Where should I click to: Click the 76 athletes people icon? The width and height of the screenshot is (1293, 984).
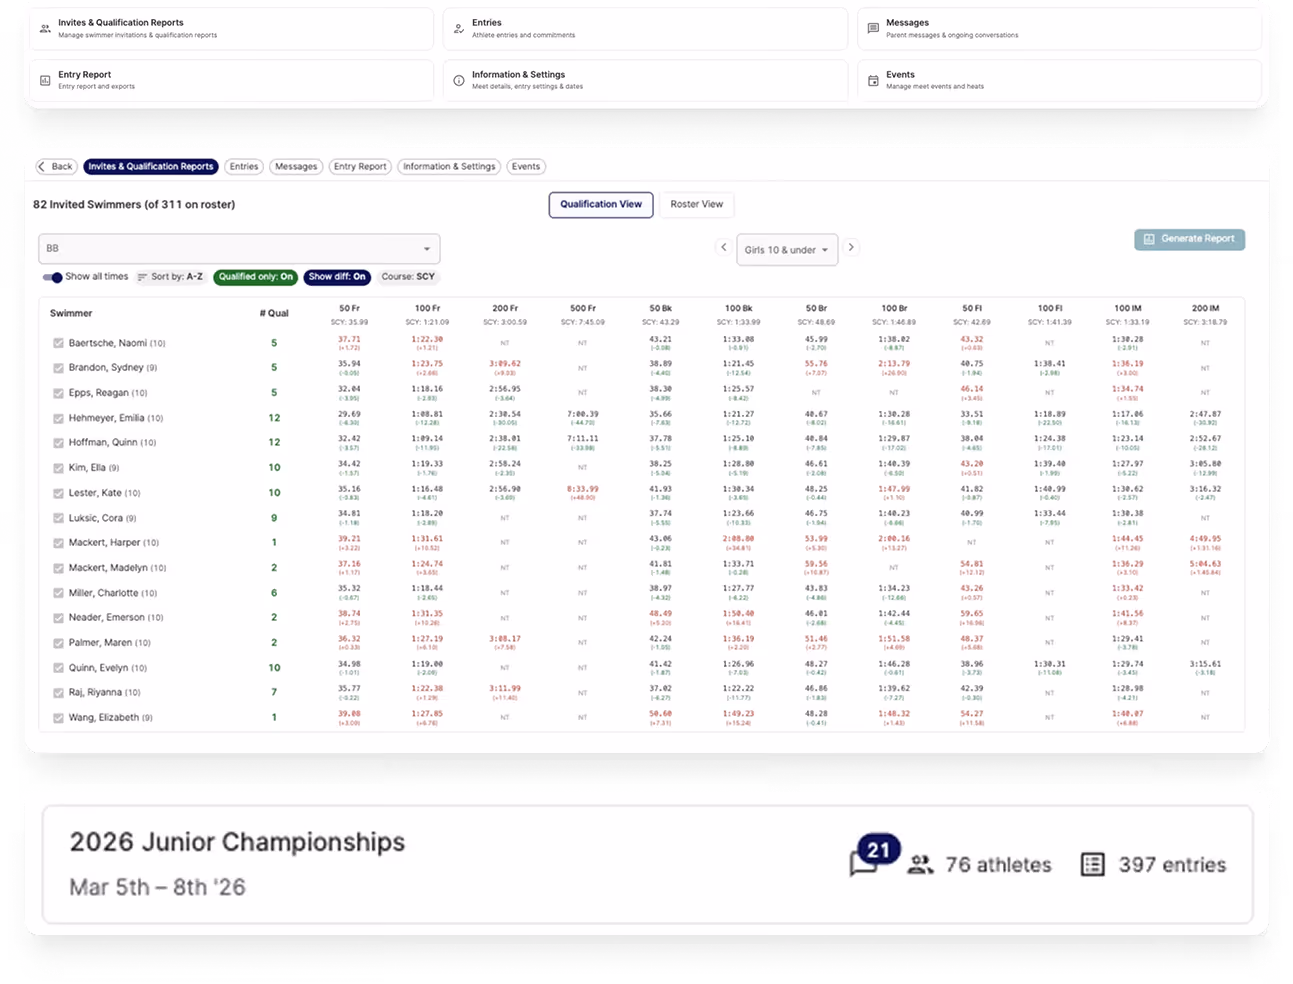point(920,865)
